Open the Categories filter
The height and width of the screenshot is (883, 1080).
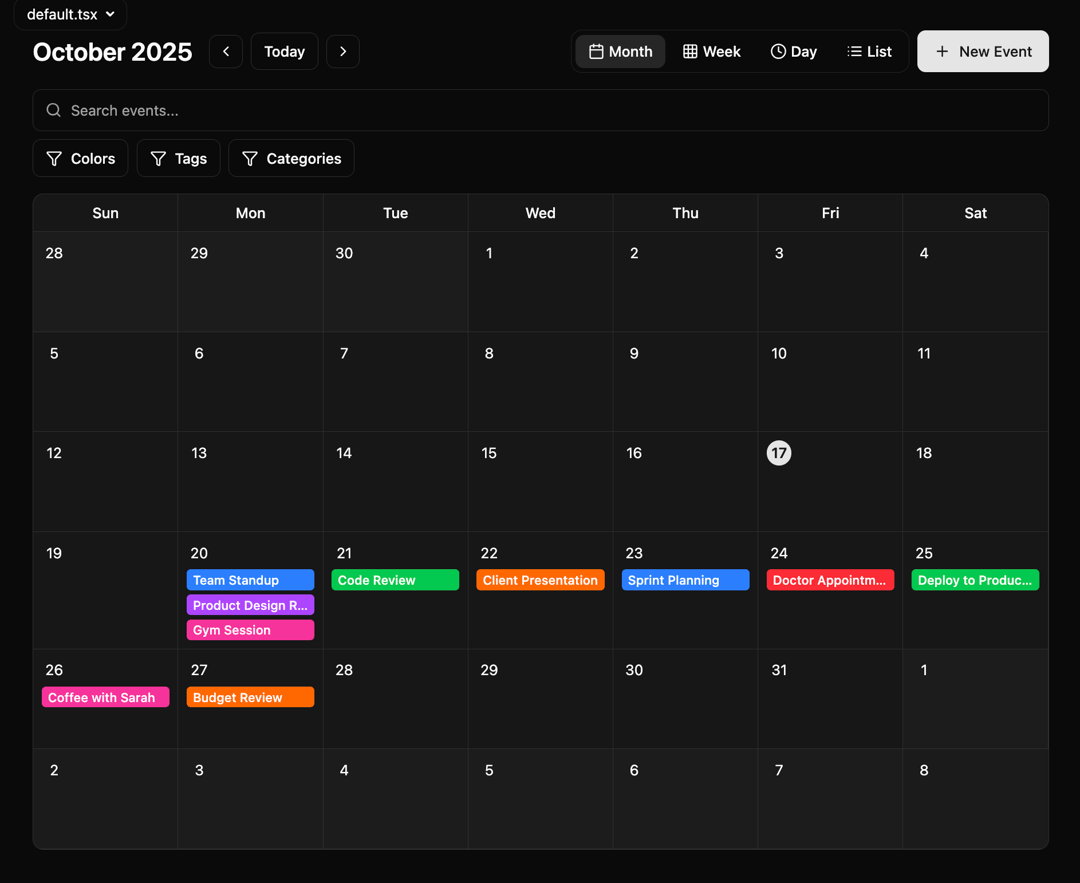291,158
